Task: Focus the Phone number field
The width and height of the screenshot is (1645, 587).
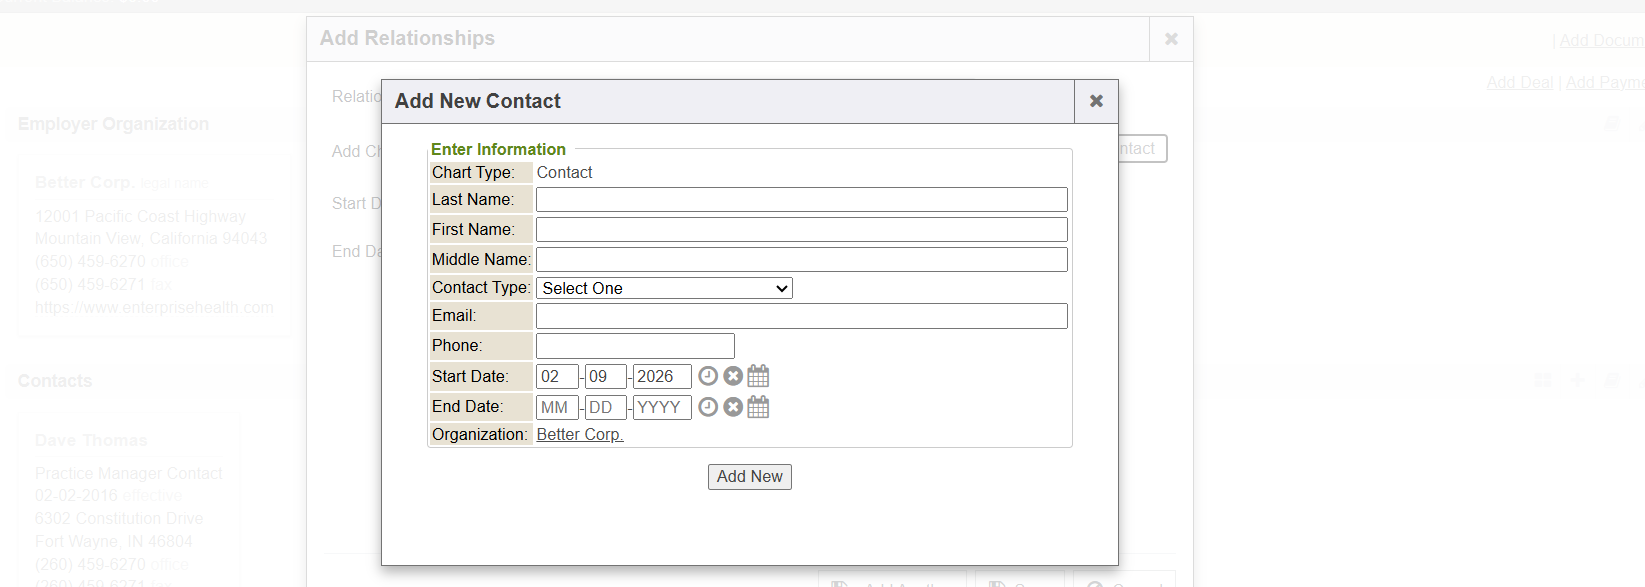Action: (x=635, y=346)
